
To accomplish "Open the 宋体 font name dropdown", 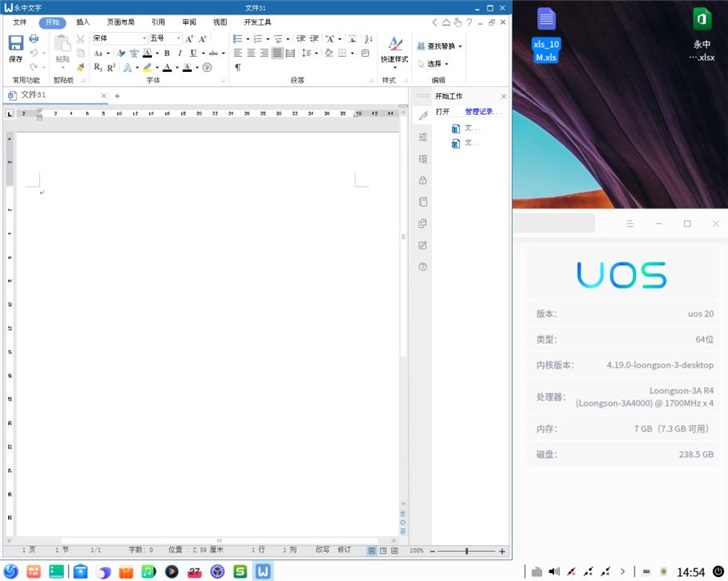I will pos(119,38).
